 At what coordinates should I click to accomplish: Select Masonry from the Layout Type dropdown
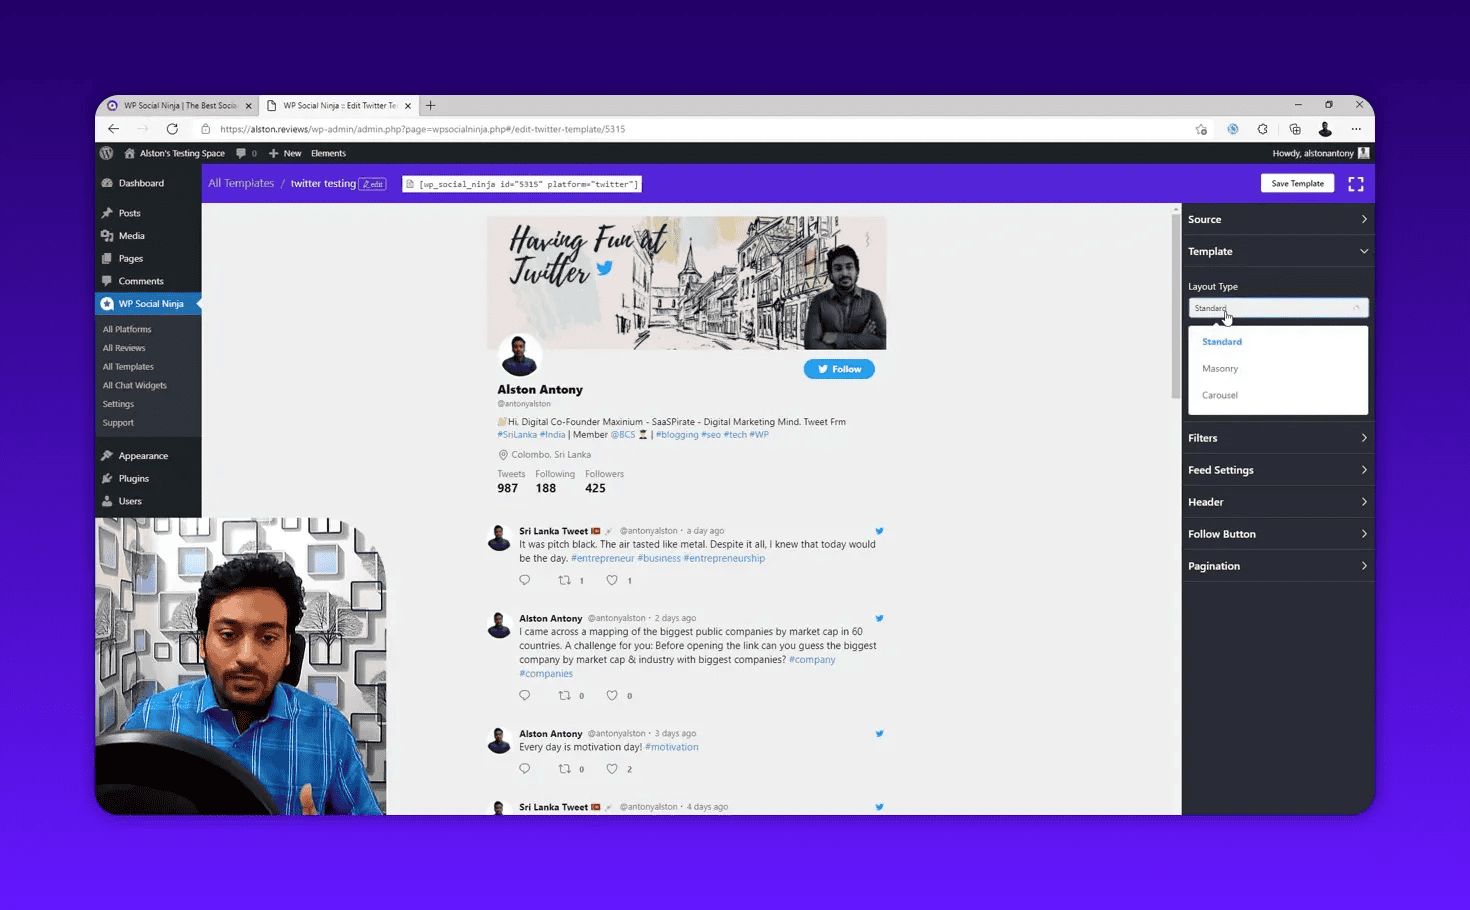pos(1219,368)
